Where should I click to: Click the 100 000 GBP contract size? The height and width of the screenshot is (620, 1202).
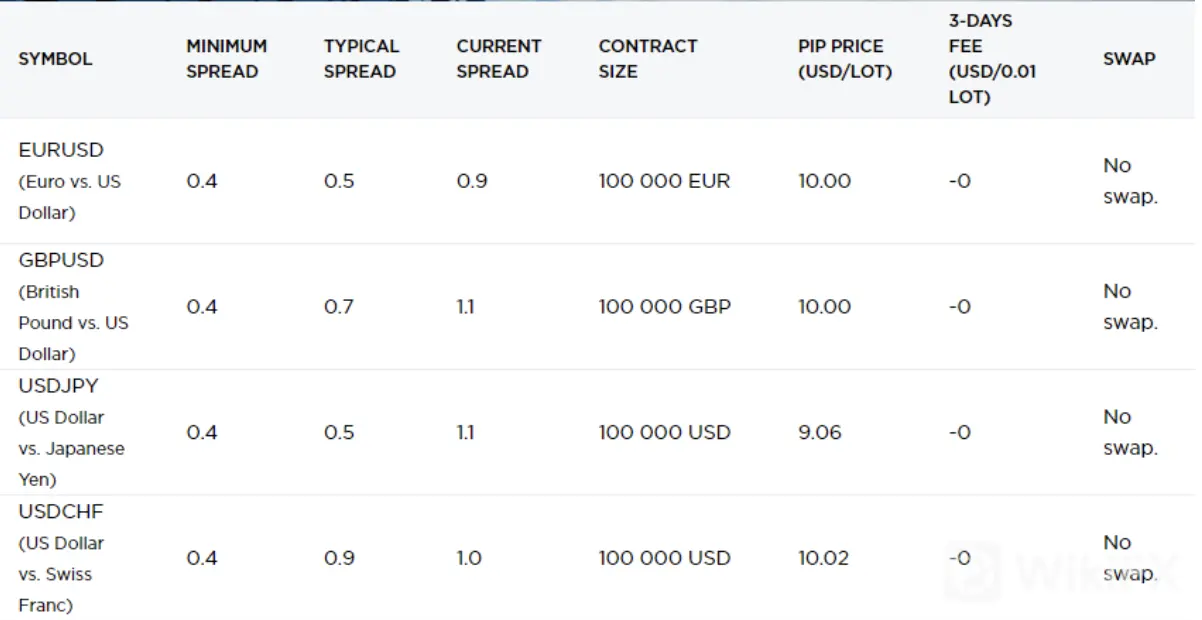[x=665, y=307]
